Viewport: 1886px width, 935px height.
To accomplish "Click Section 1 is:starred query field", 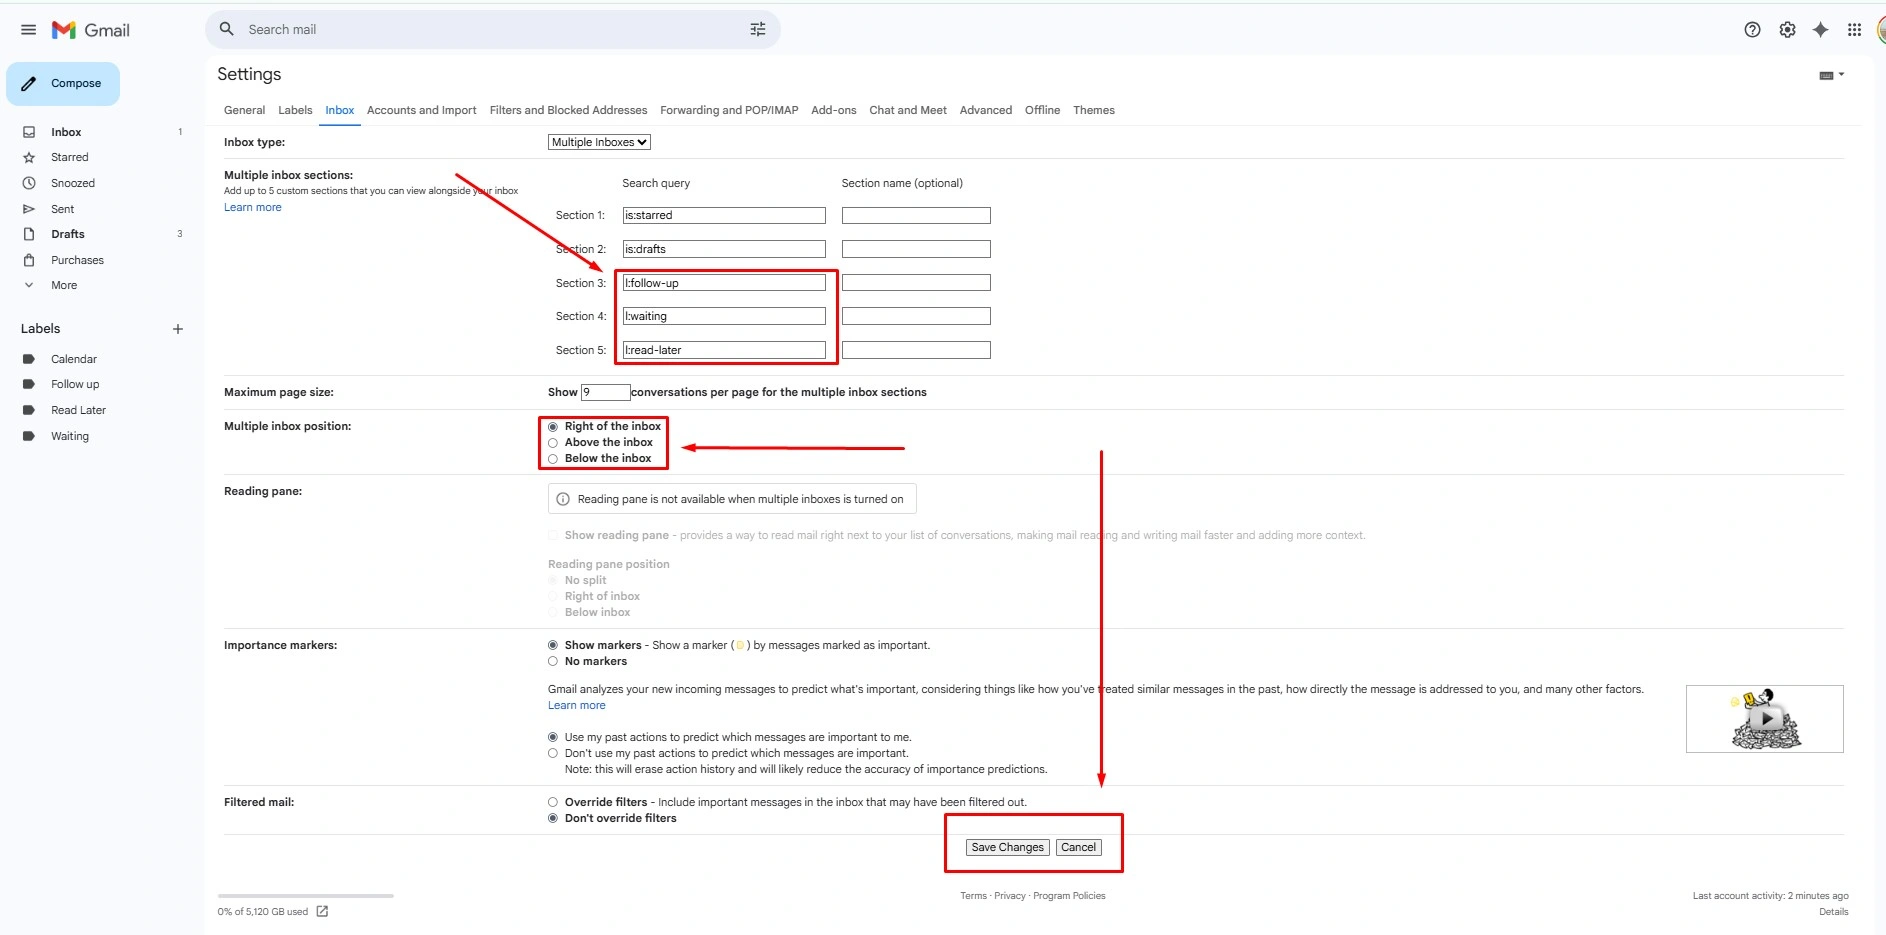I will [x=724, y=215].
